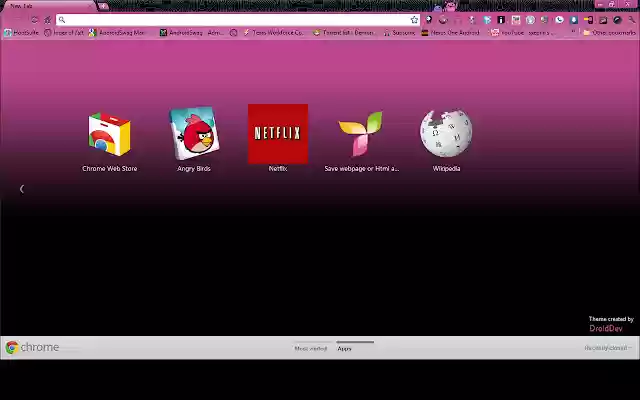The width and height of the screenshot is (640, 400).
Task: Click the silver round extension icon
Action: pyautogui.click(x=530, y=20)
